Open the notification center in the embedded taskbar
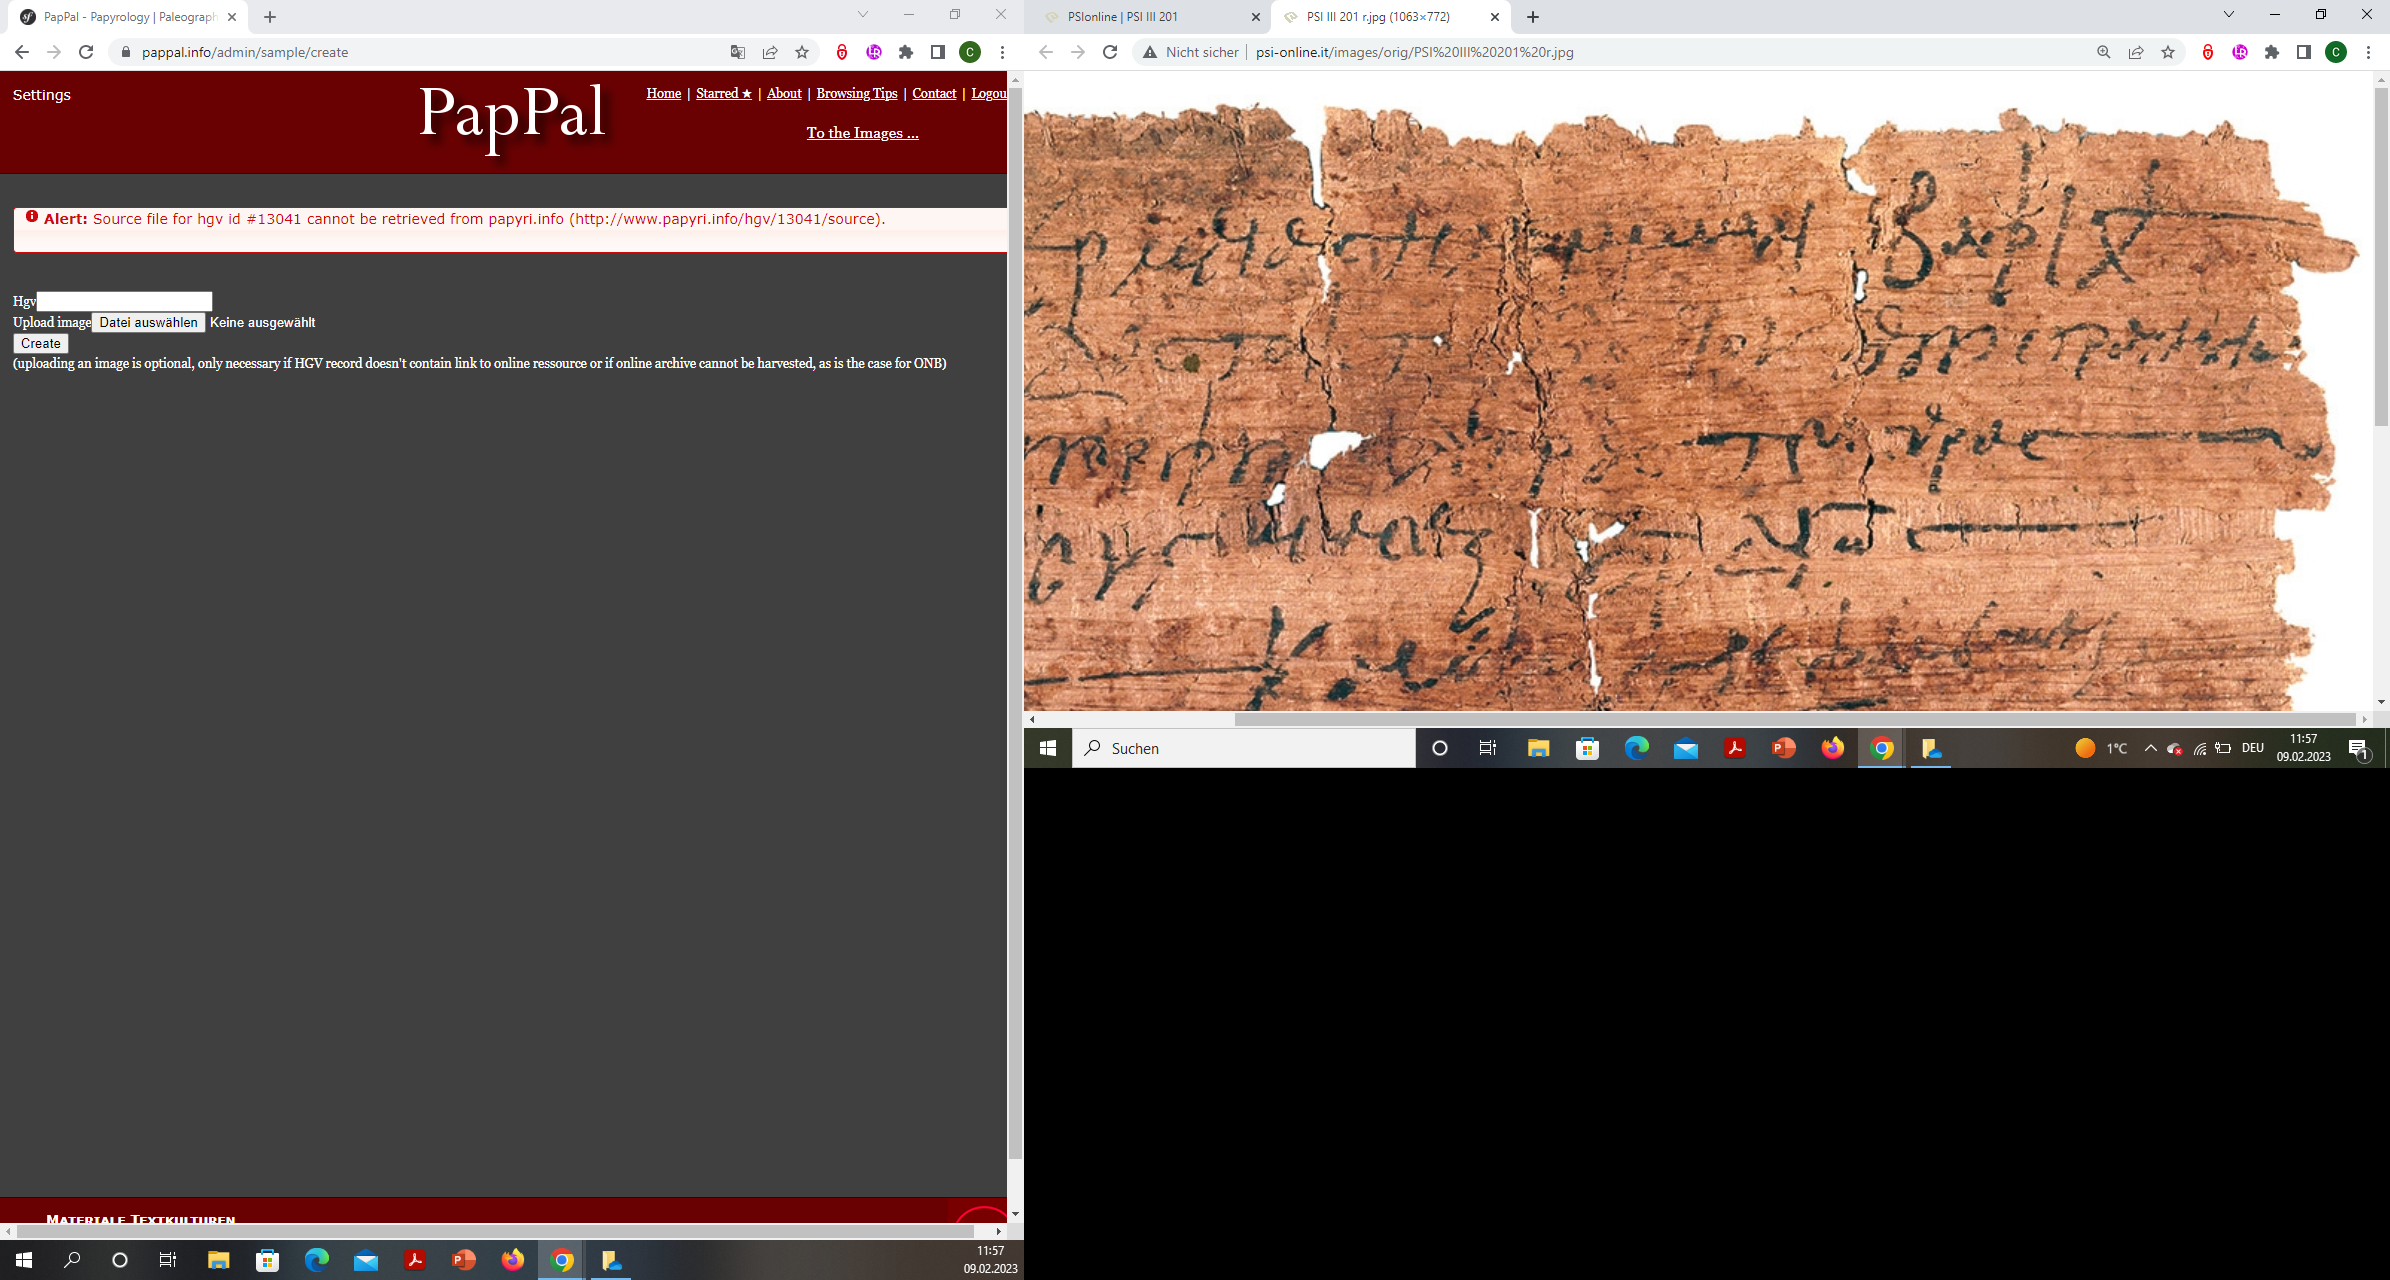 click(2358, 749)
